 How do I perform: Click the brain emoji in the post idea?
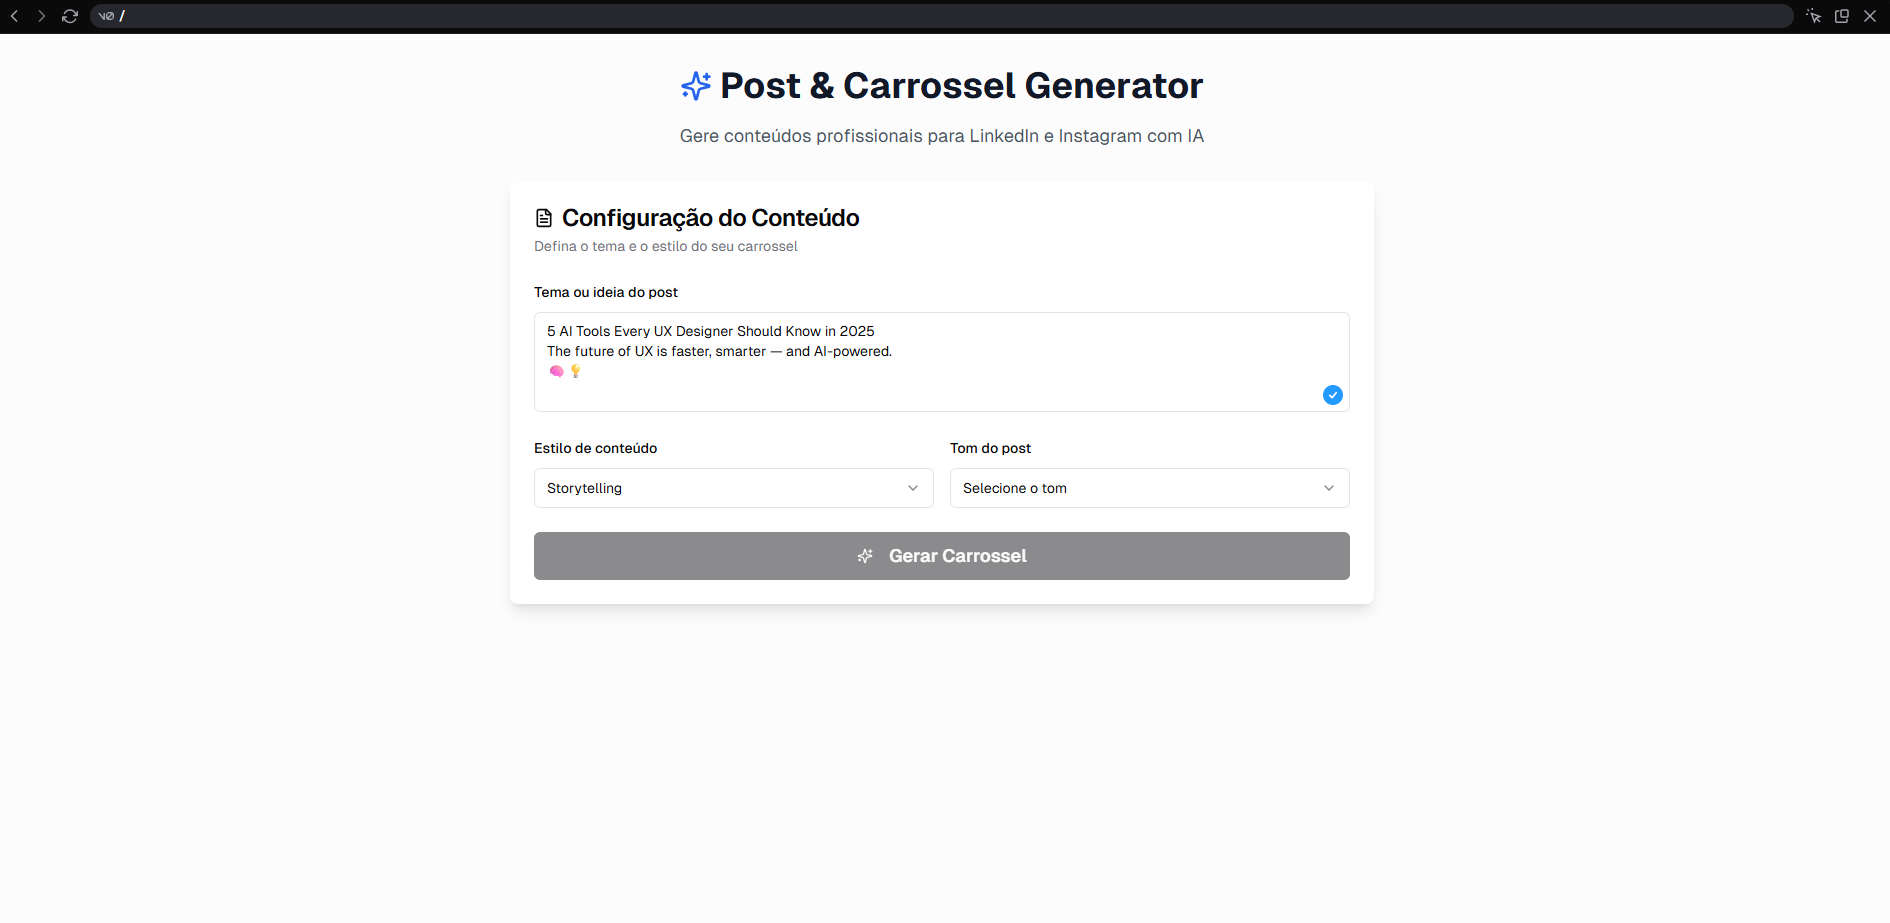point(557,371)
